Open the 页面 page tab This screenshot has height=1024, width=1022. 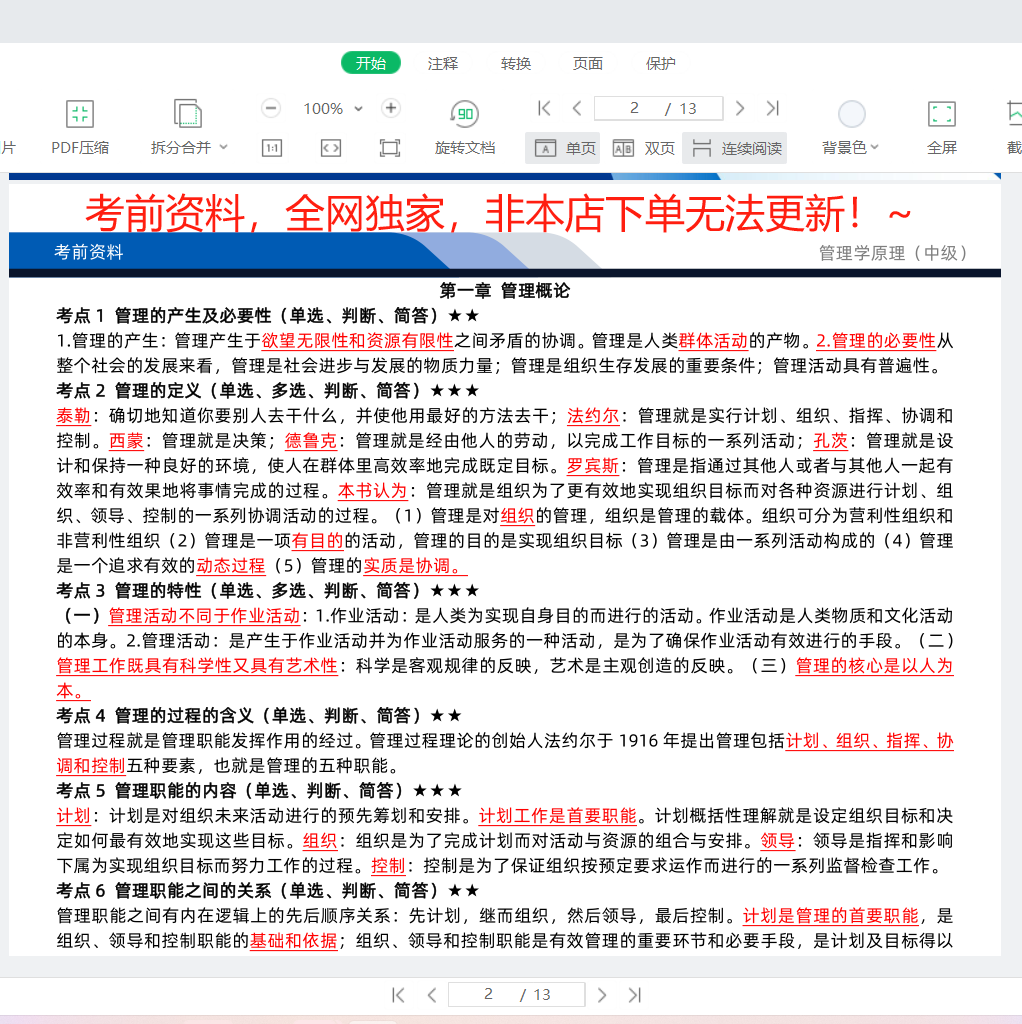coord(588,63)
